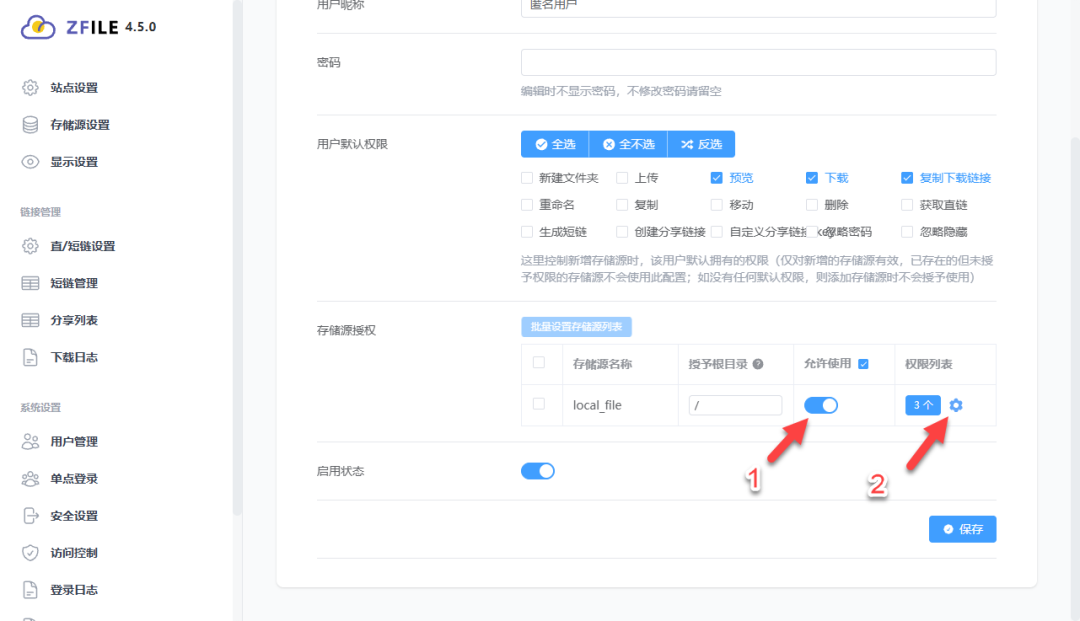
Task: Click the list icon next to 短链管理
Action: (x=29, y=283)
